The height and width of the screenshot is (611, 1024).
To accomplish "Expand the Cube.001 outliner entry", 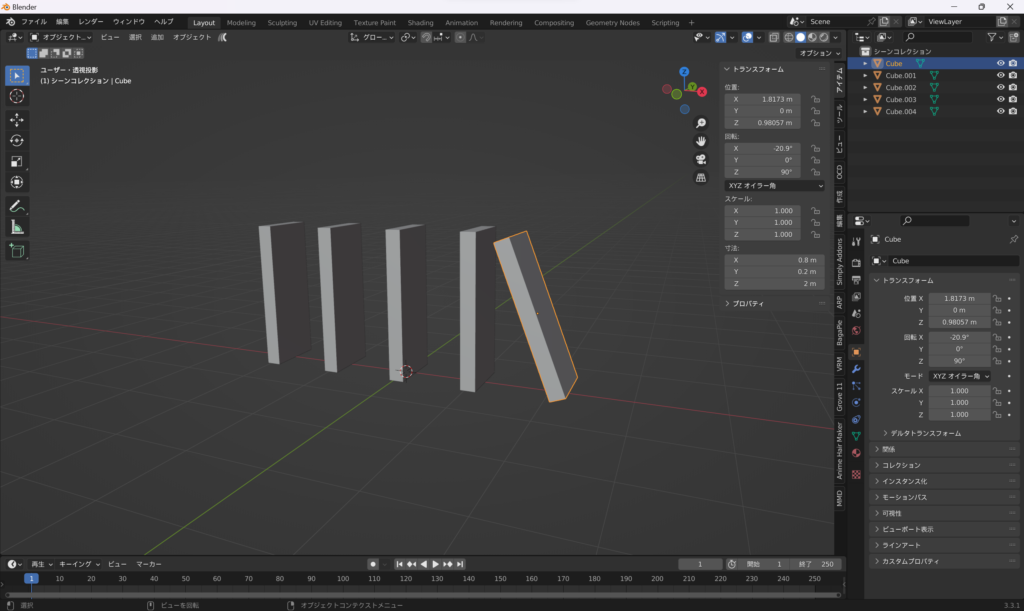I will pyautogui.click(x=865, y=76).
